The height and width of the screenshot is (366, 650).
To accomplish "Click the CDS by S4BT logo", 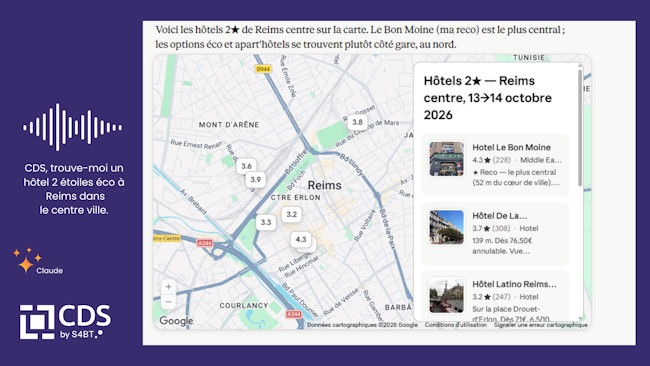I will [x=65, y=322].
